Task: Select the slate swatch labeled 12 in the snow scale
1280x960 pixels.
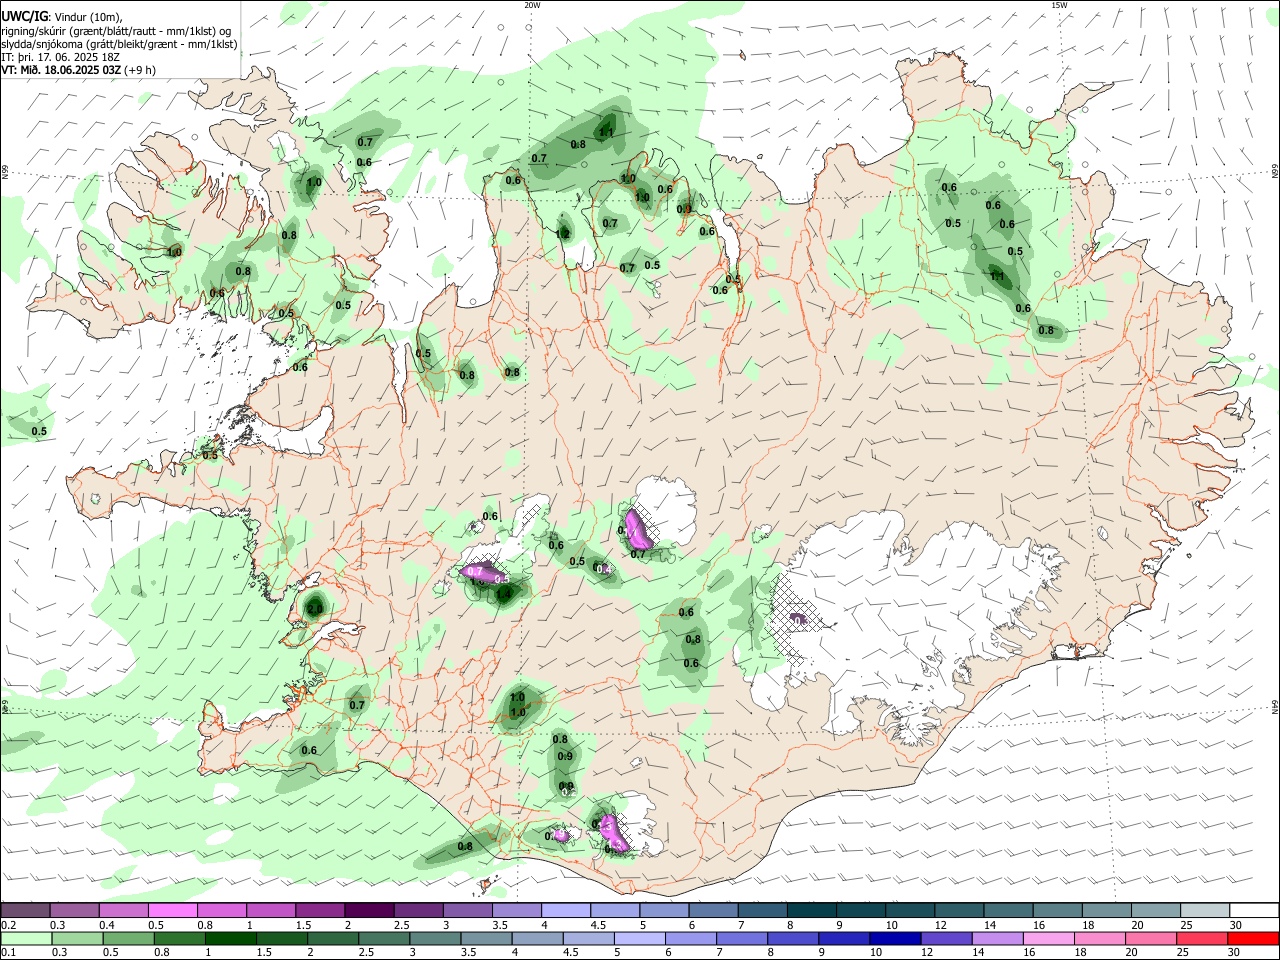Action: pyautogui.click(x=960, y=910)
